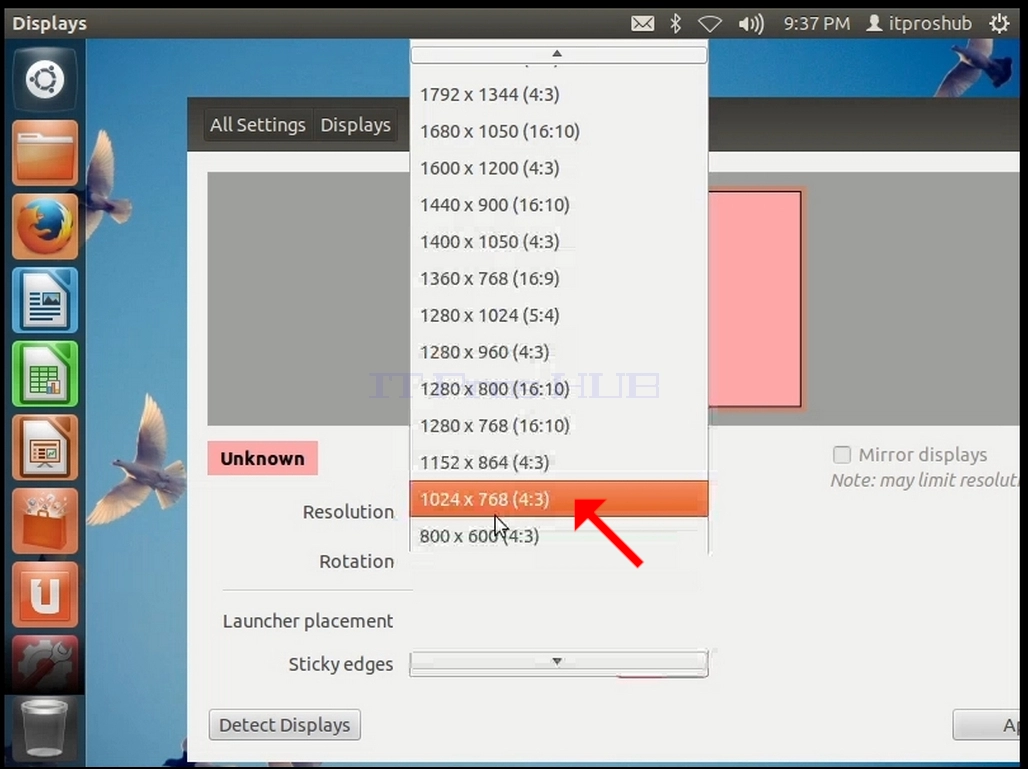Viewport: 1028px width, 769px height.
Task: Choose 1400 x 1050 (4:3) resolution
Action: (x=559, y=241)
